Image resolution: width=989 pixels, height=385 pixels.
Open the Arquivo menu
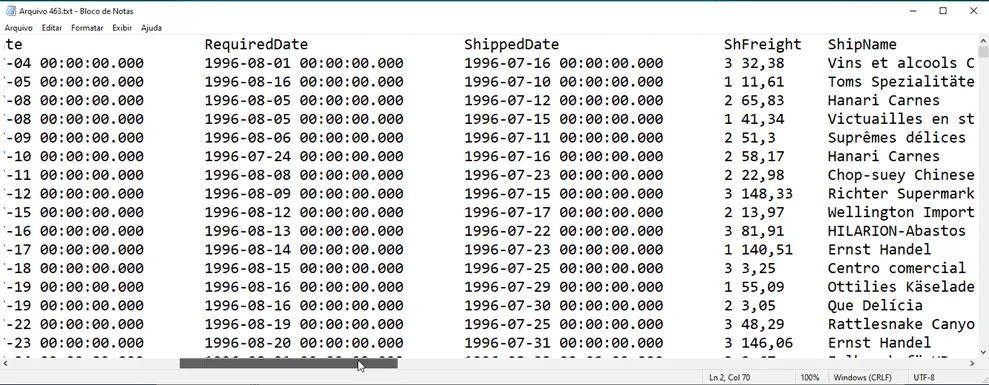pyautogui.click(x=18, y=28)
